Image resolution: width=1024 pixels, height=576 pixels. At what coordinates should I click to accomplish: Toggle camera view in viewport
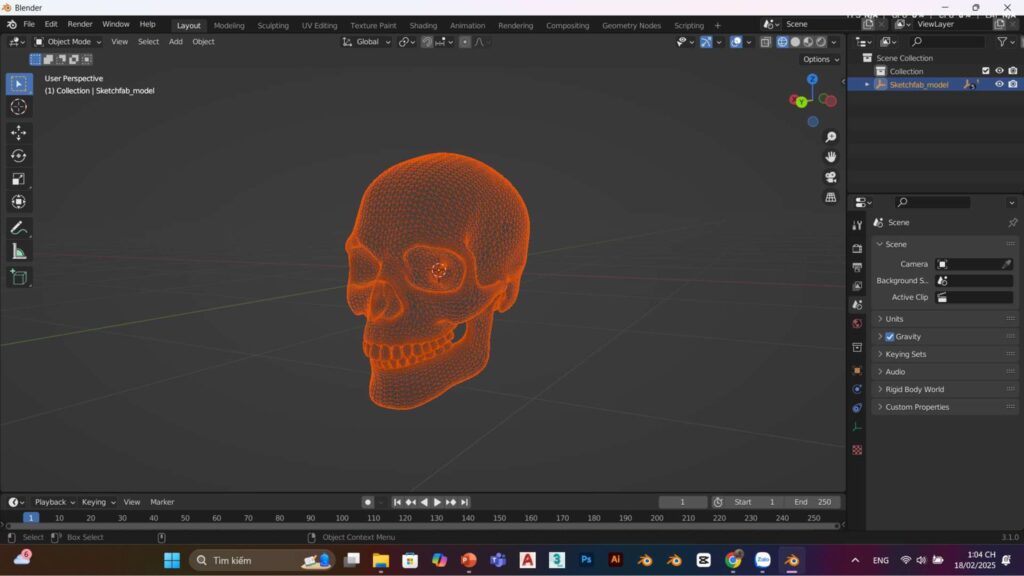click(830, 177)
